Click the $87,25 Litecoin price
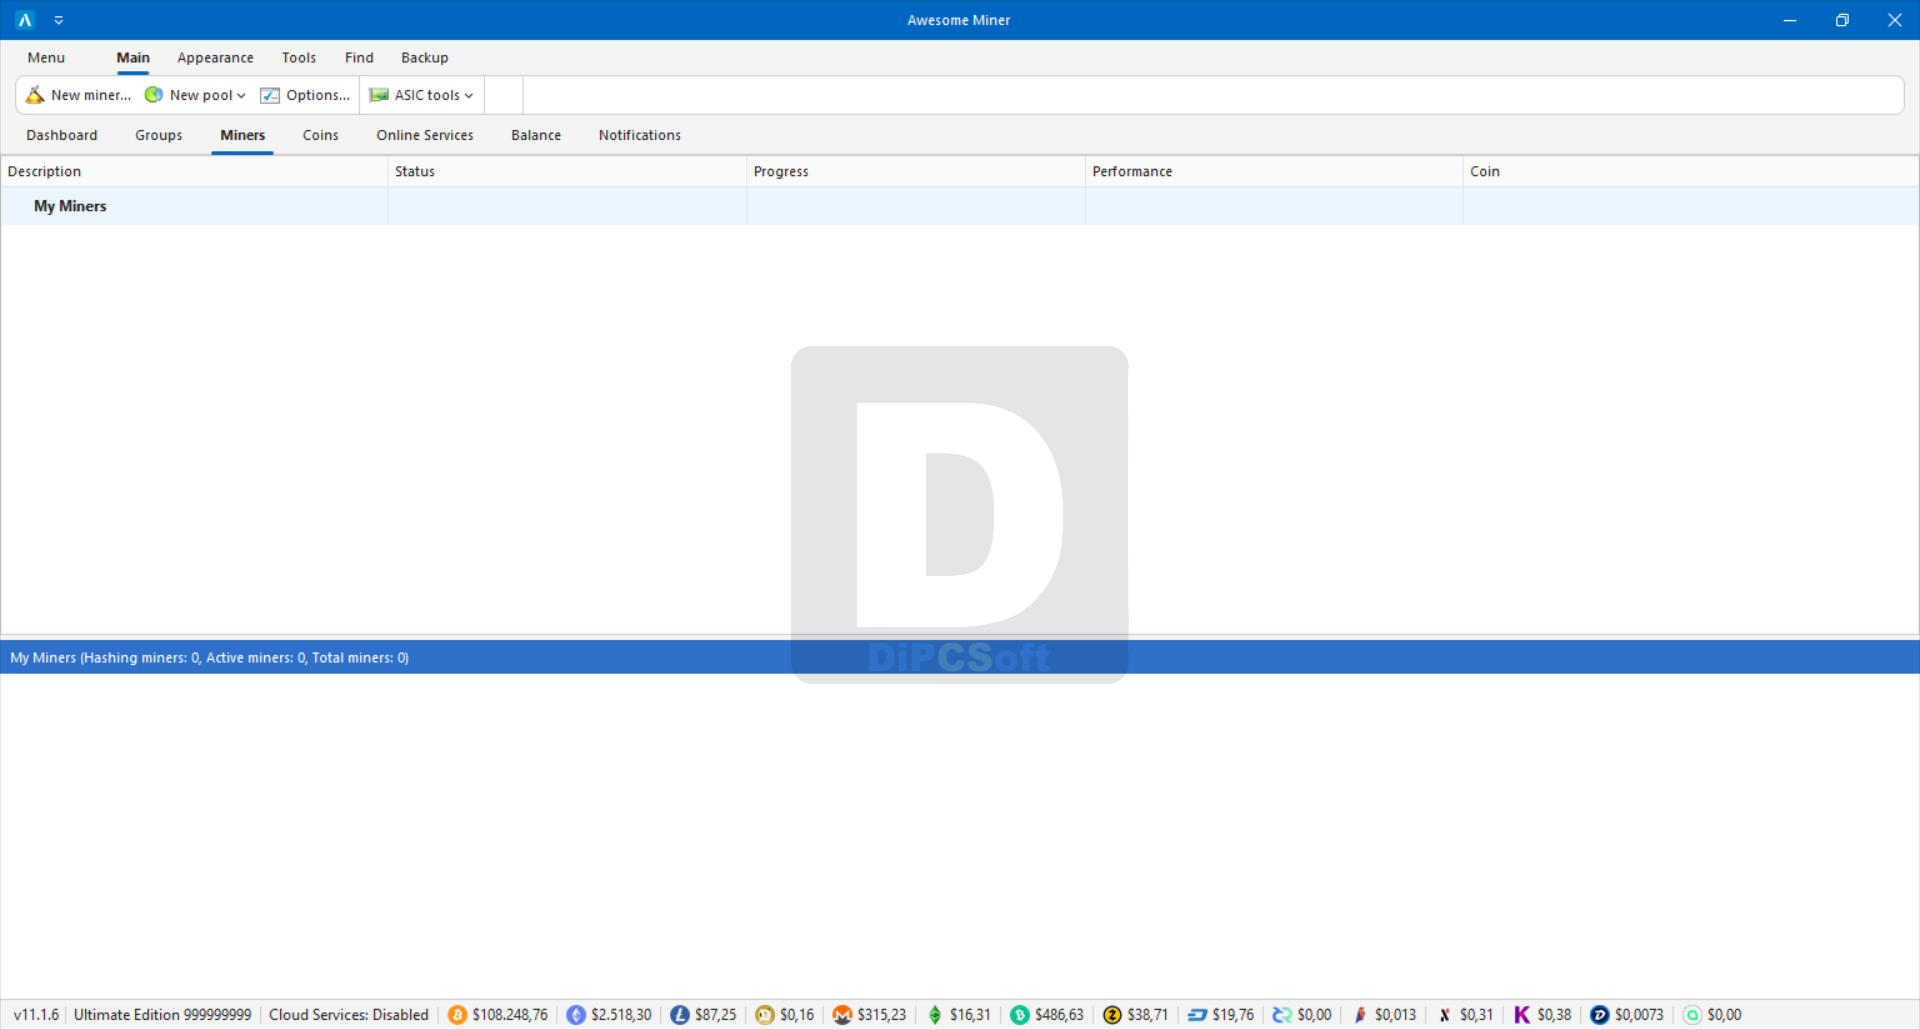The width and height of the screenshot is (1920, 1030). tap(716, 1015)
